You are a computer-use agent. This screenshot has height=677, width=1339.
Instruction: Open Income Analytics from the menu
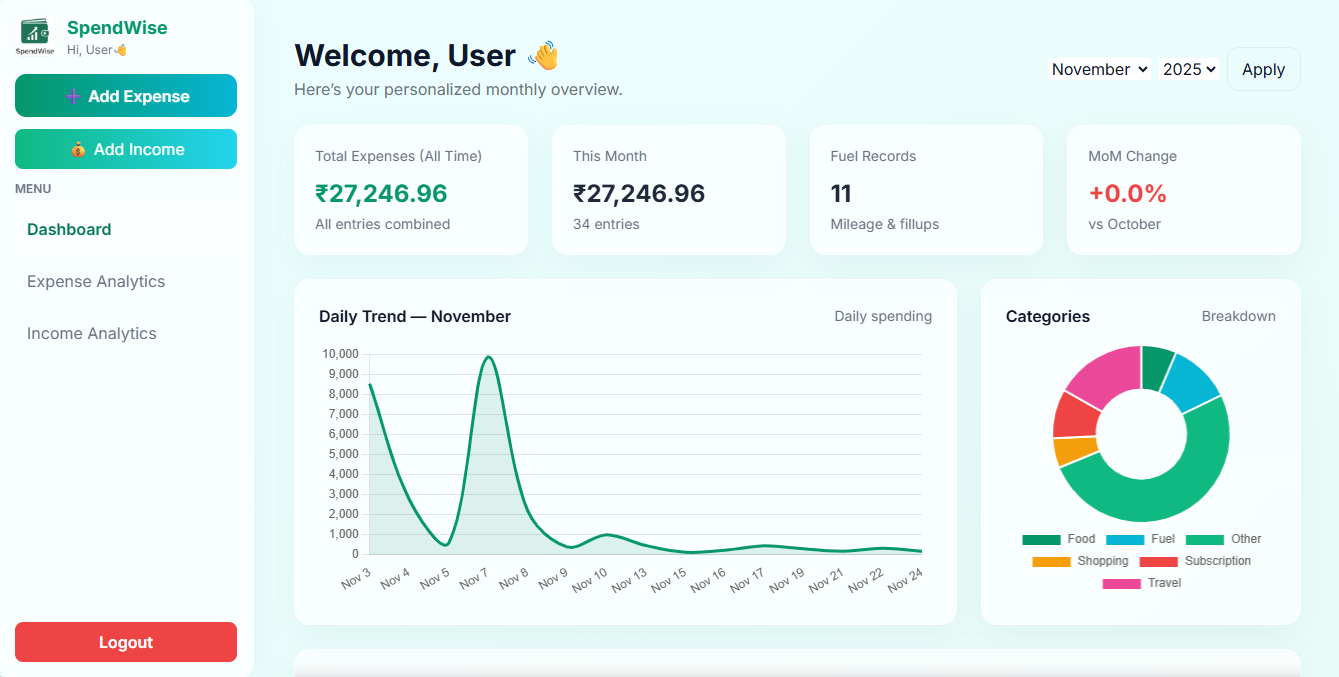pyautogui.click(x=92, y=333)
